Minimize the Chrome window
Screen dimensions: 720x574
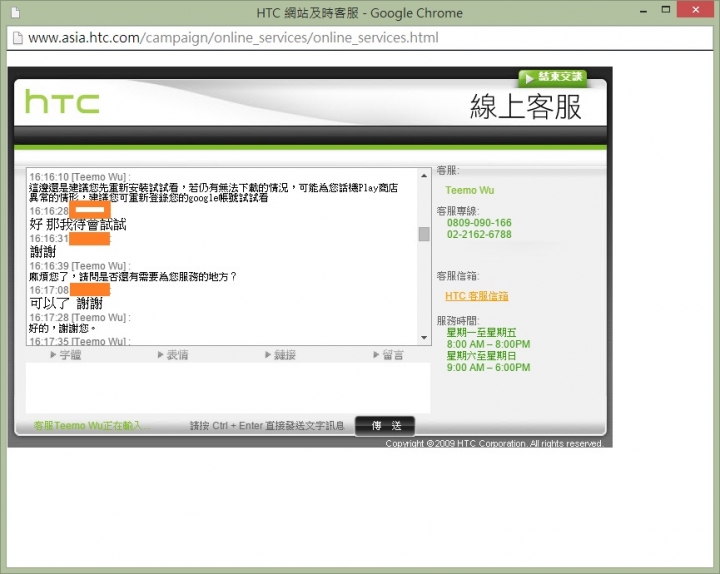tap(643, 11)
